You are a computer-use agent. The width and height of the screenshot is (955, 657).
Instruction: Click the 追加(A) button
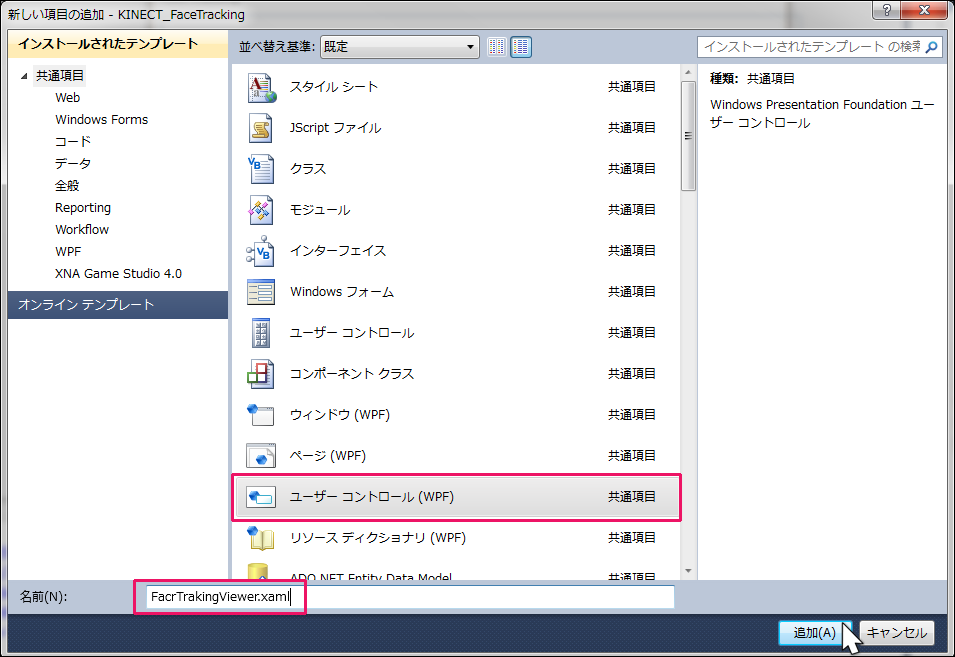click(x=814, y=633)
